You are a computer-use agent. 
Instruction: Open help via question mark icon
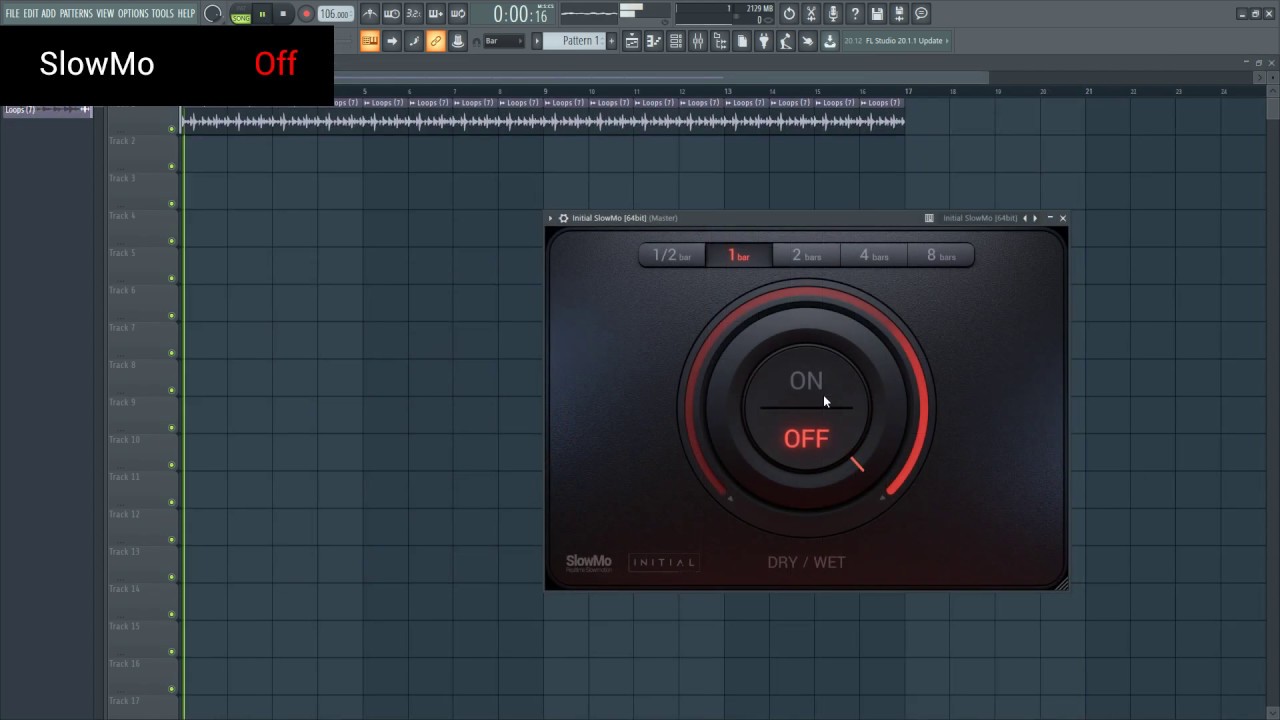pyautogui.click(x=855, y=14)
